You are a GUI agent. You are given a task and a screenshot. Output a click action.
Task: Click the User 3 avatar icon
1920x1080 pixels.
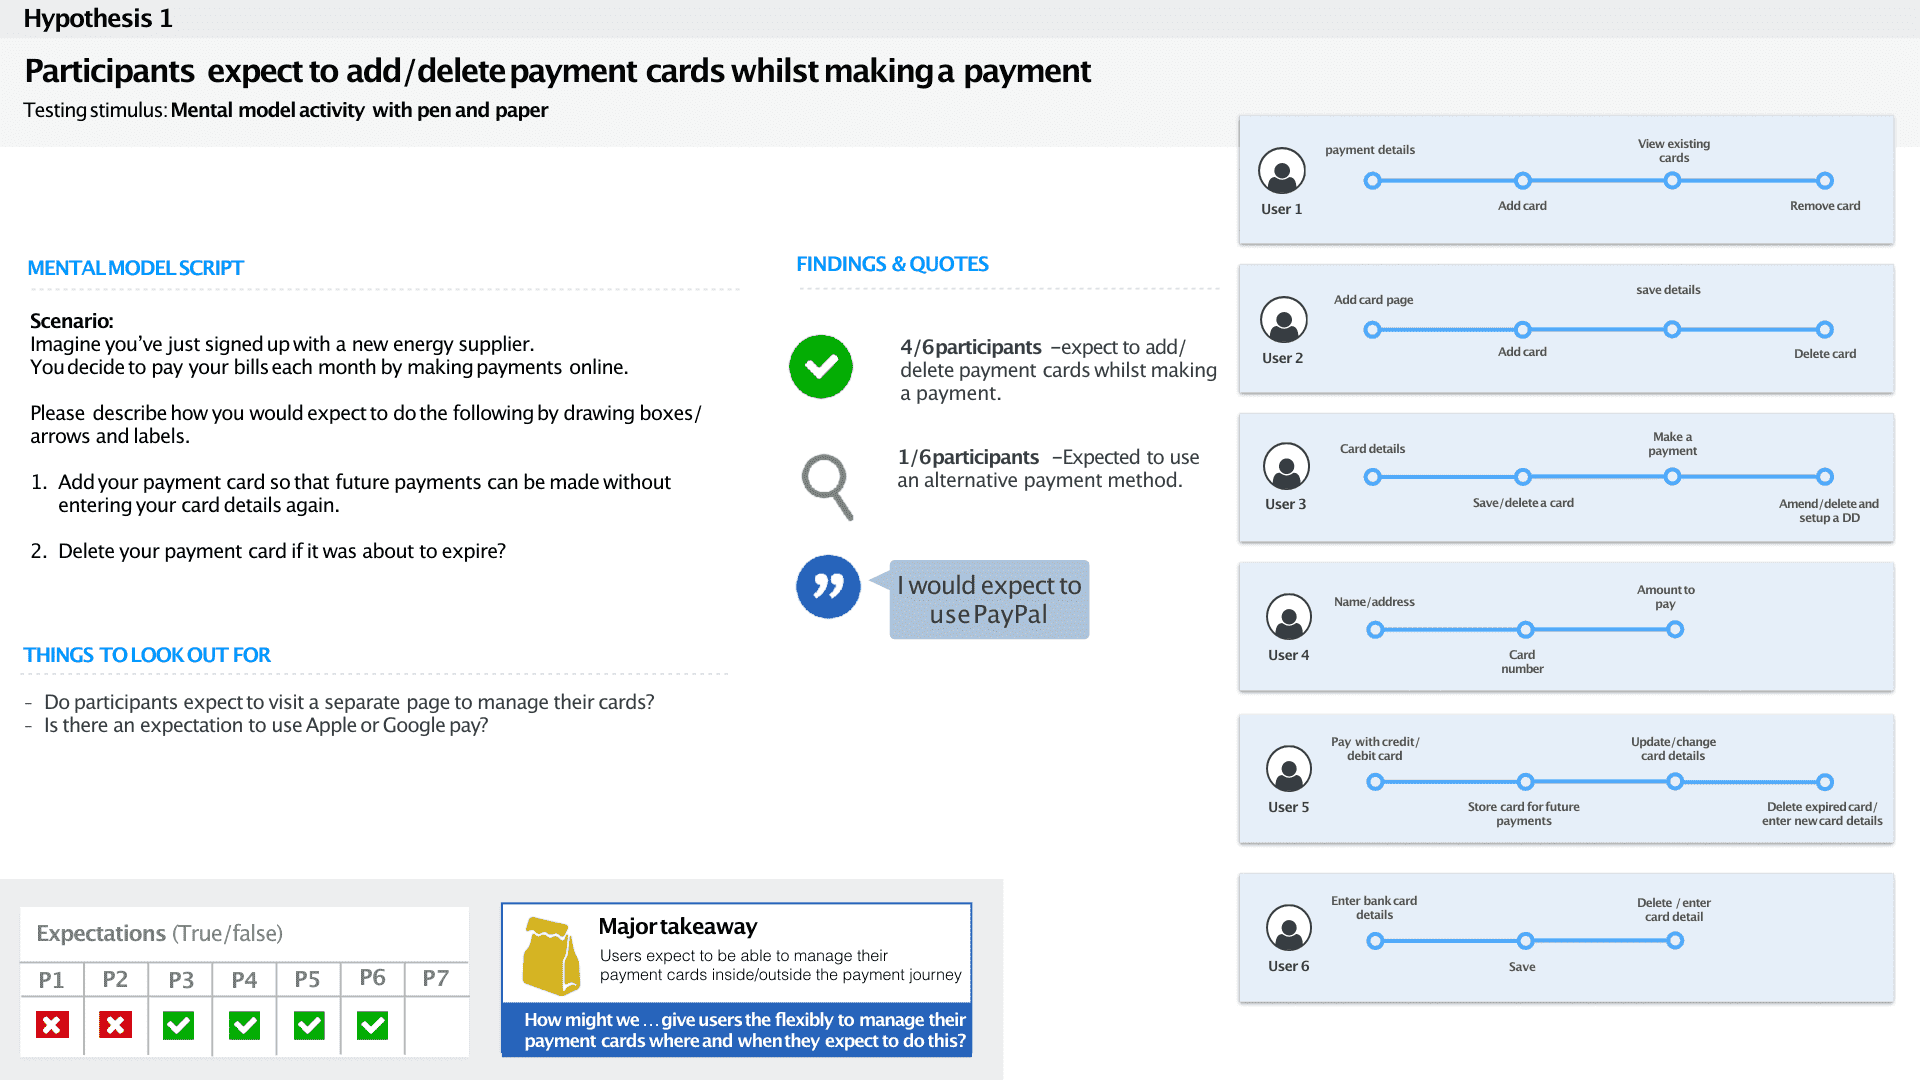click(1286, 466)
